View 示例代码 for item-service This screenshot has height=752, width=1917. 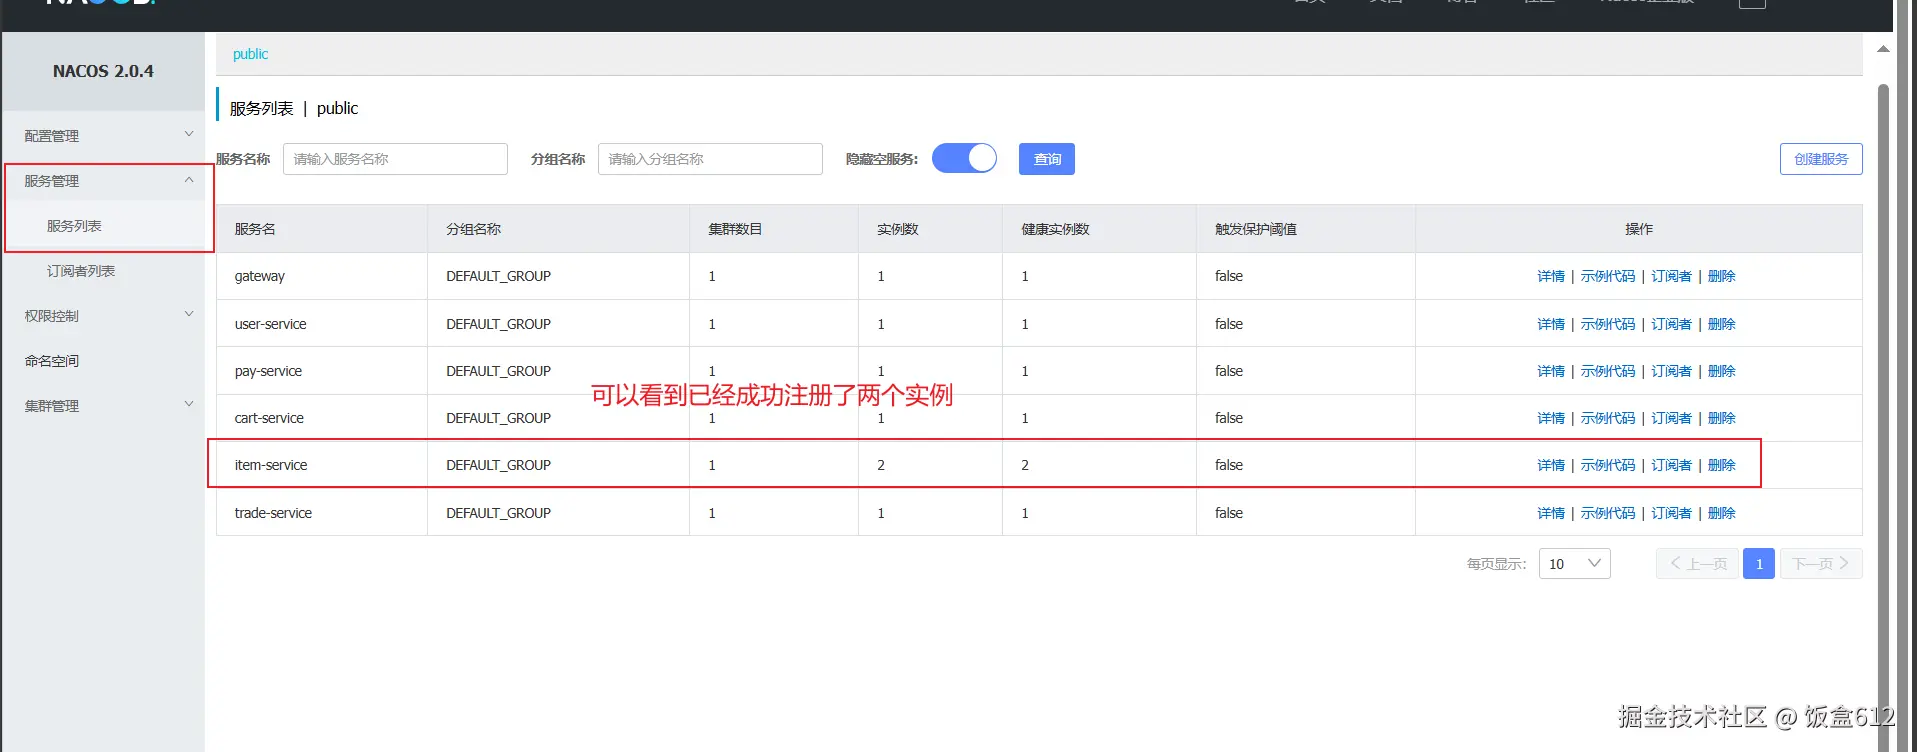pos(1608,465)
